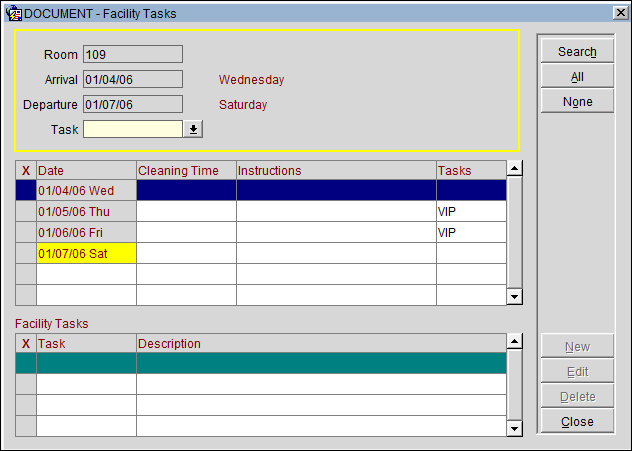Click the Close button
Image resolution: width=632 pixels, height=451 pixels.
point(577,421)
